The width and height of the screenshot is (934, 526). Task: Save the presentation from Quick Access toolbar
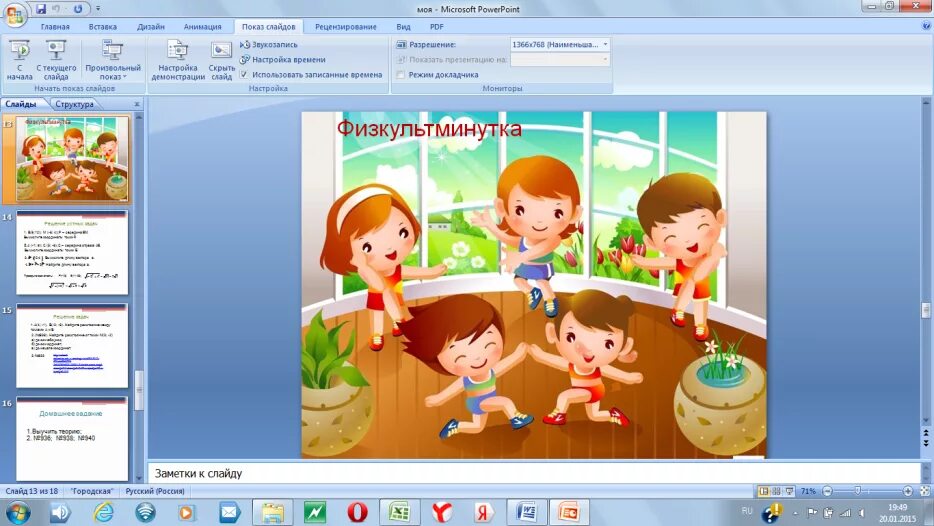[41, 9]
